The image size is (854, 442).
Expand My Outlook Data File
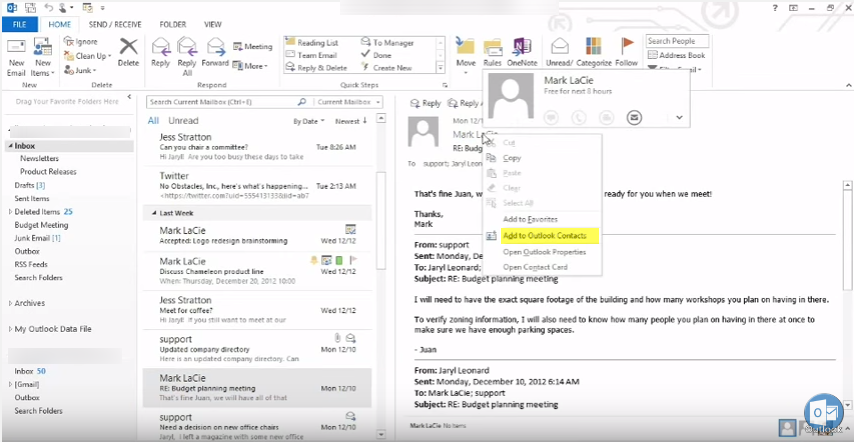click(10, 329)
